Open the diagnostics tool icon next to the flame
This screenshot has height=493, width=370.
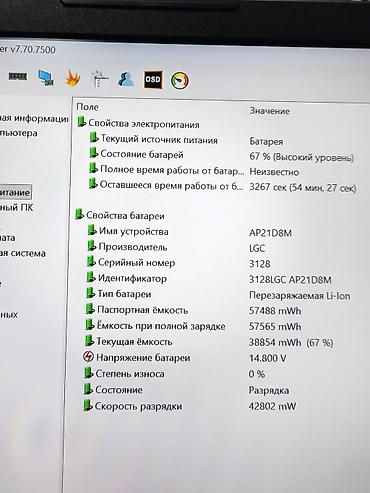pyautogui.click(x=99, y=79)
